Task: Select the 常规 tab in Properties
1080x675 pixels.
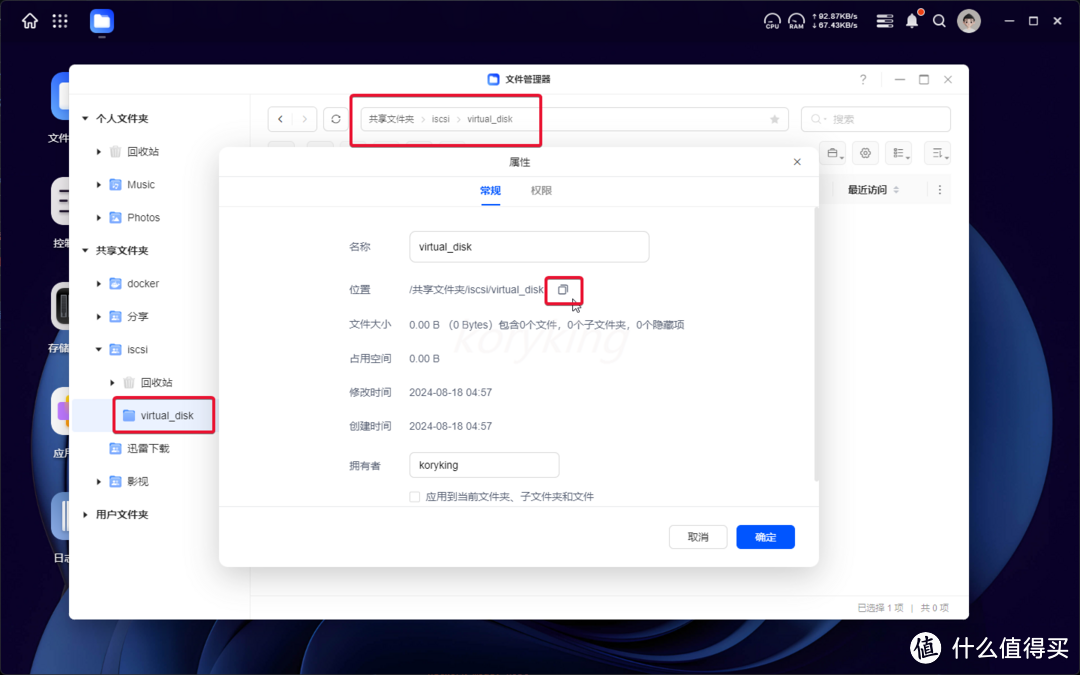Action: pos(490,189)
